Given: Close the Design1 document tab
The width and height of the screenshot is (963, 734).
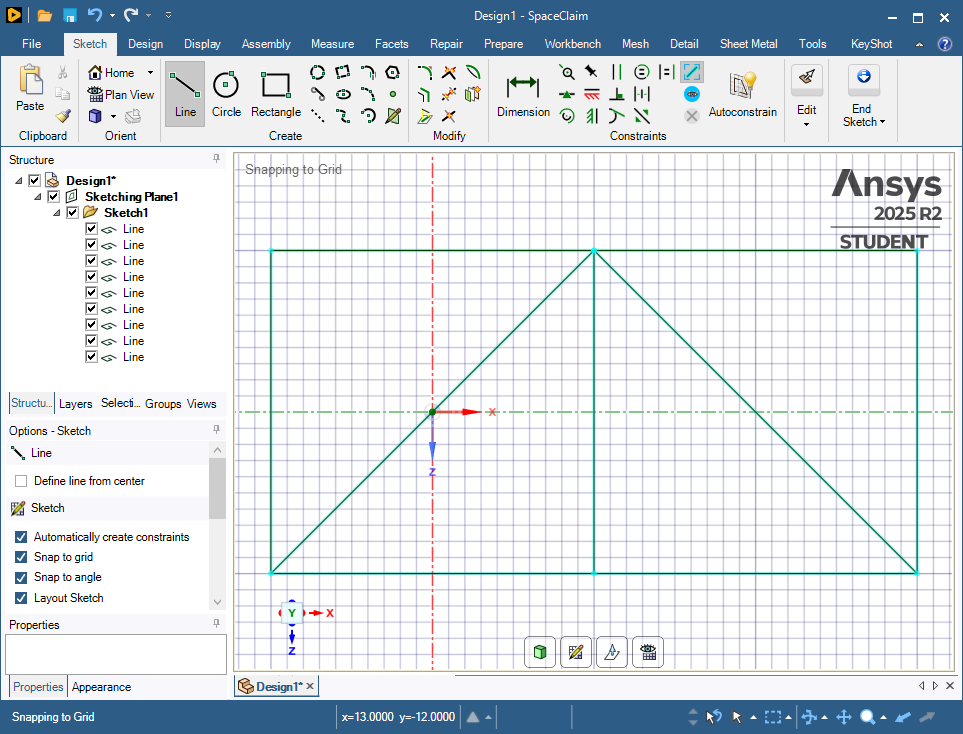Looking at the screenshot, I should tap(310, 686).
